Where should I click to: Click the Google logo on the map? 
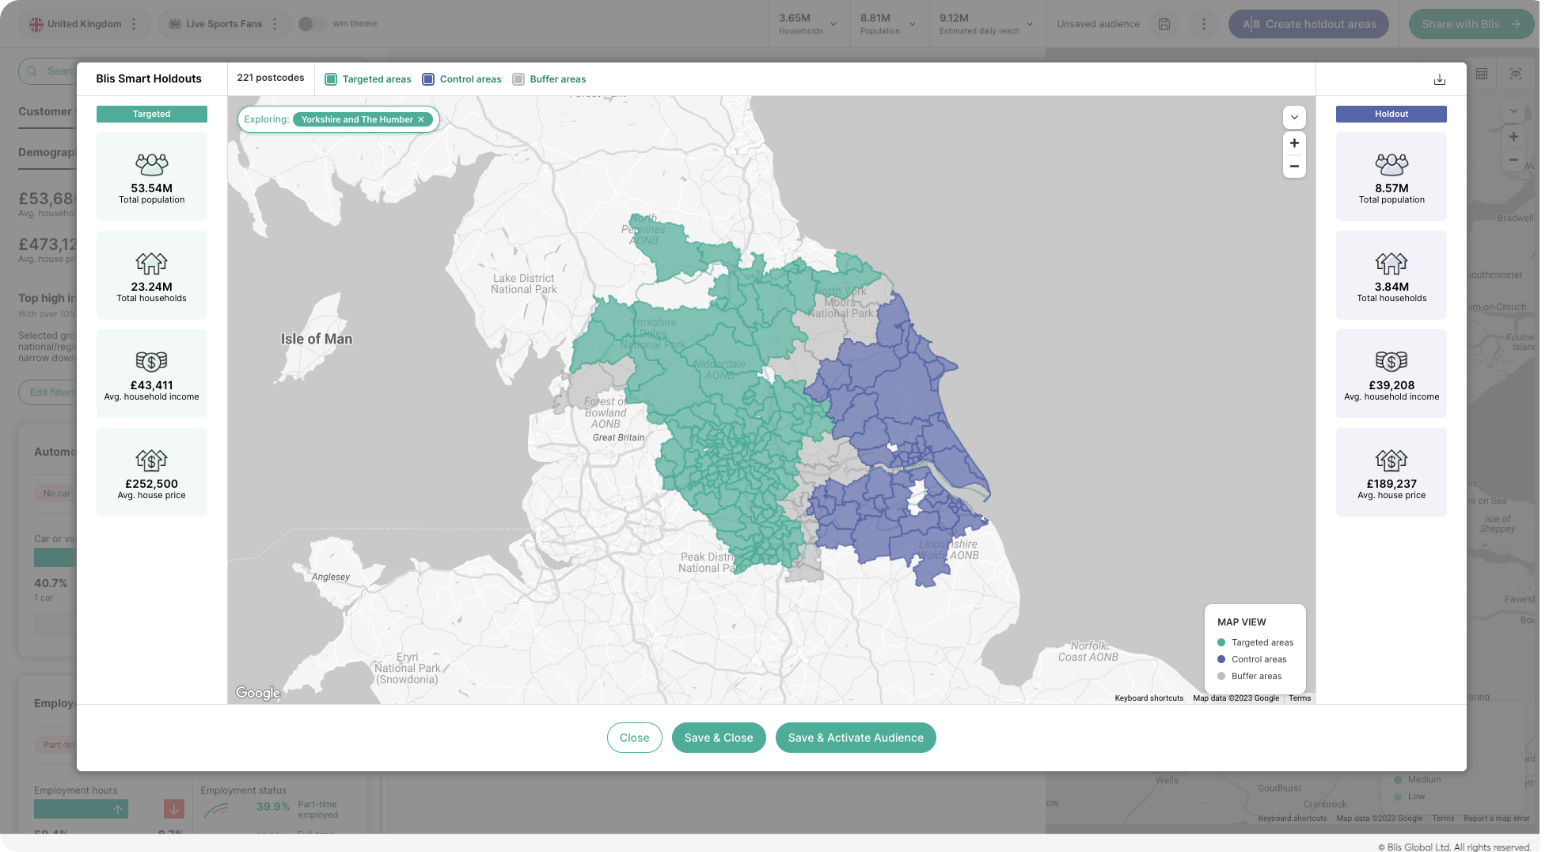coord(258,693)
